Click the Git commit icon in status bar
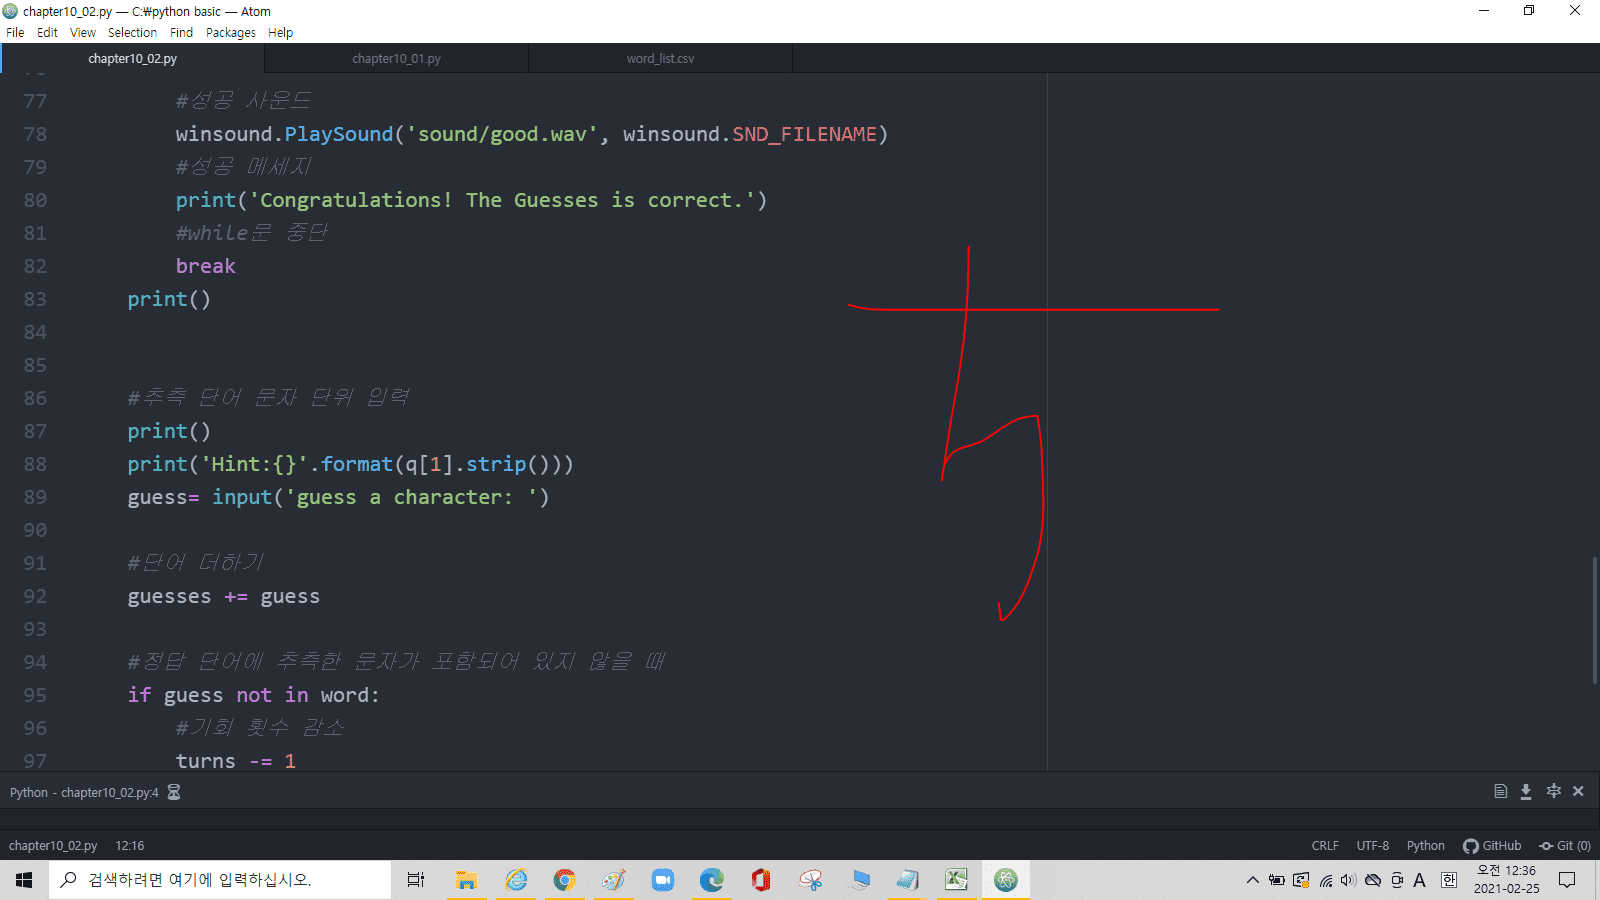This screenshot has width=1600, height=900. (1546, 846)
